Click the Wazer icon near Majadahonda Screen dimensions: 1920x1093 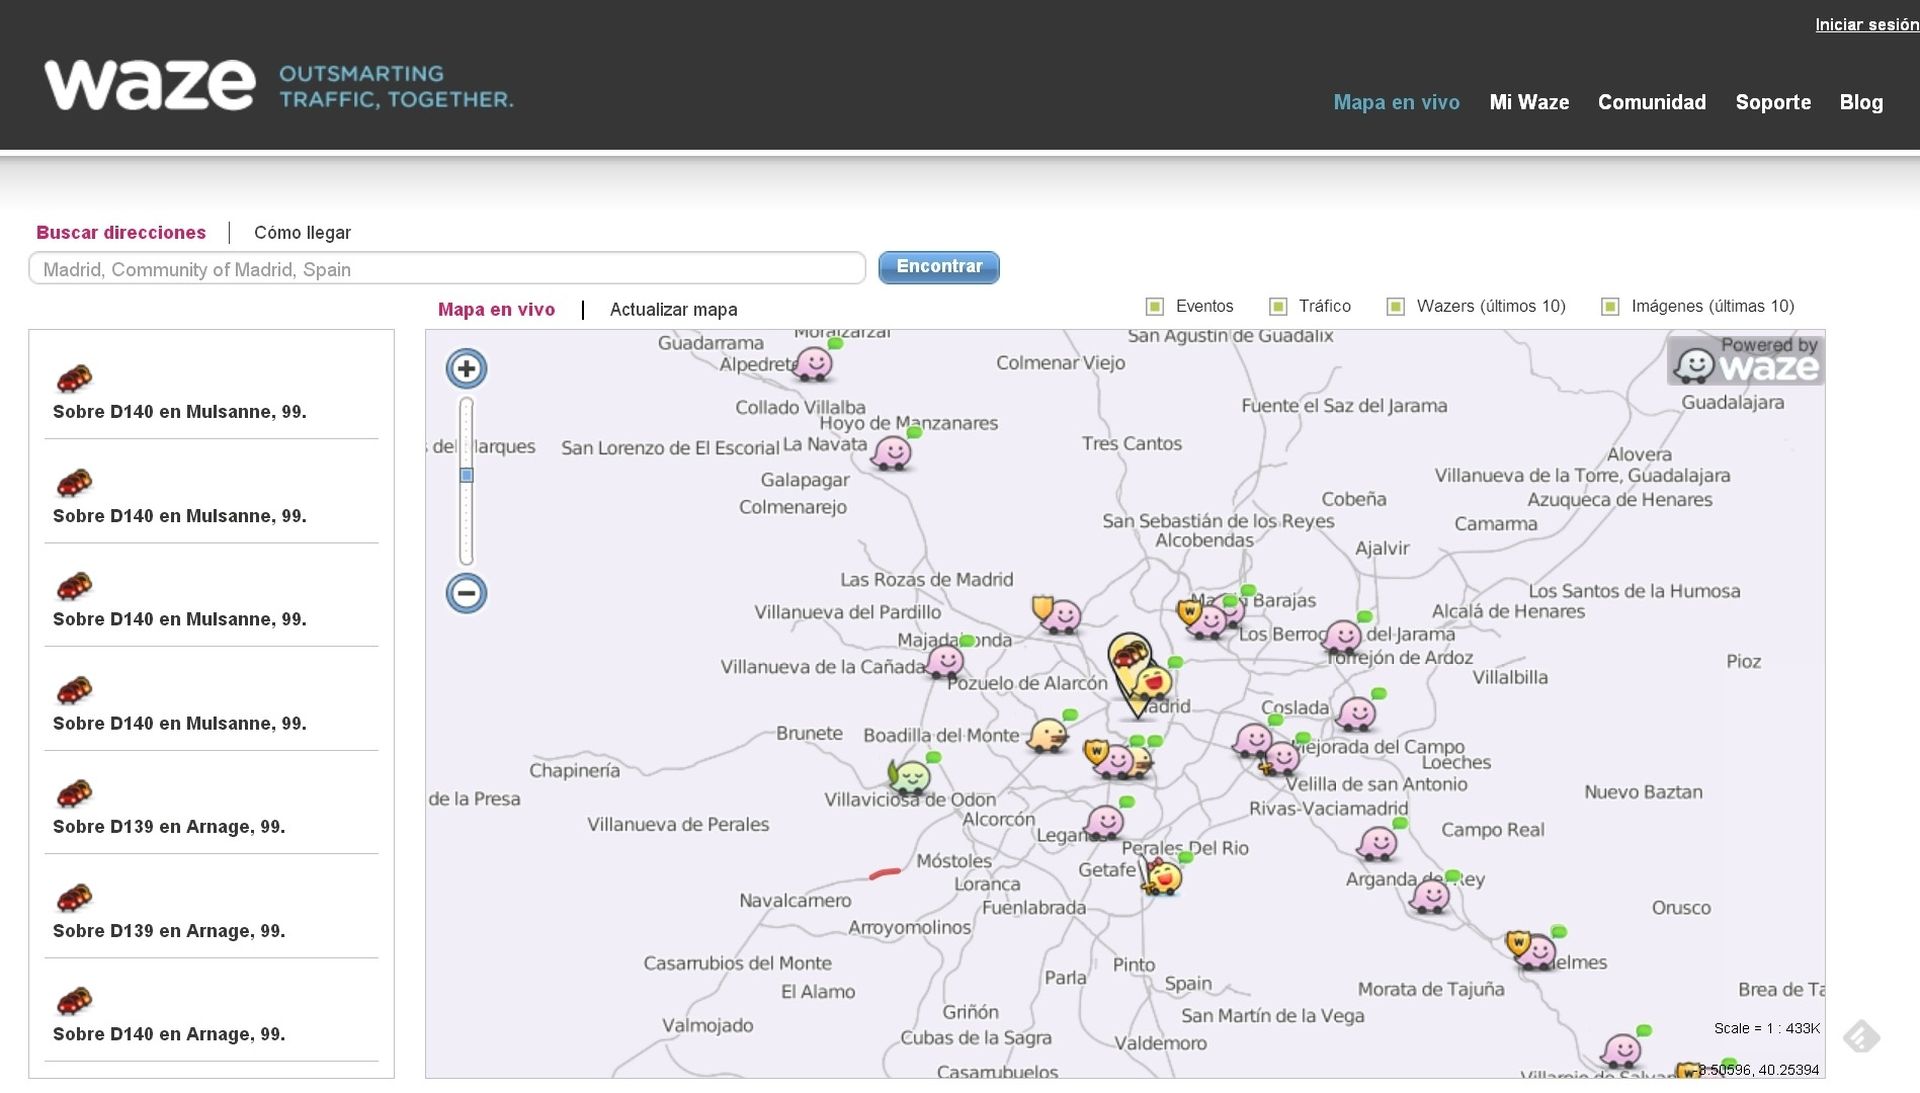[945, 661]
